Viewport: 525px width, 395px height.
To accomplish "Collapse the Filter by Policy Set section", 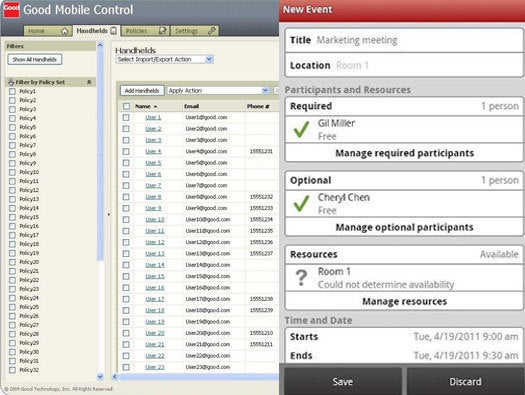I will point(89,82).
